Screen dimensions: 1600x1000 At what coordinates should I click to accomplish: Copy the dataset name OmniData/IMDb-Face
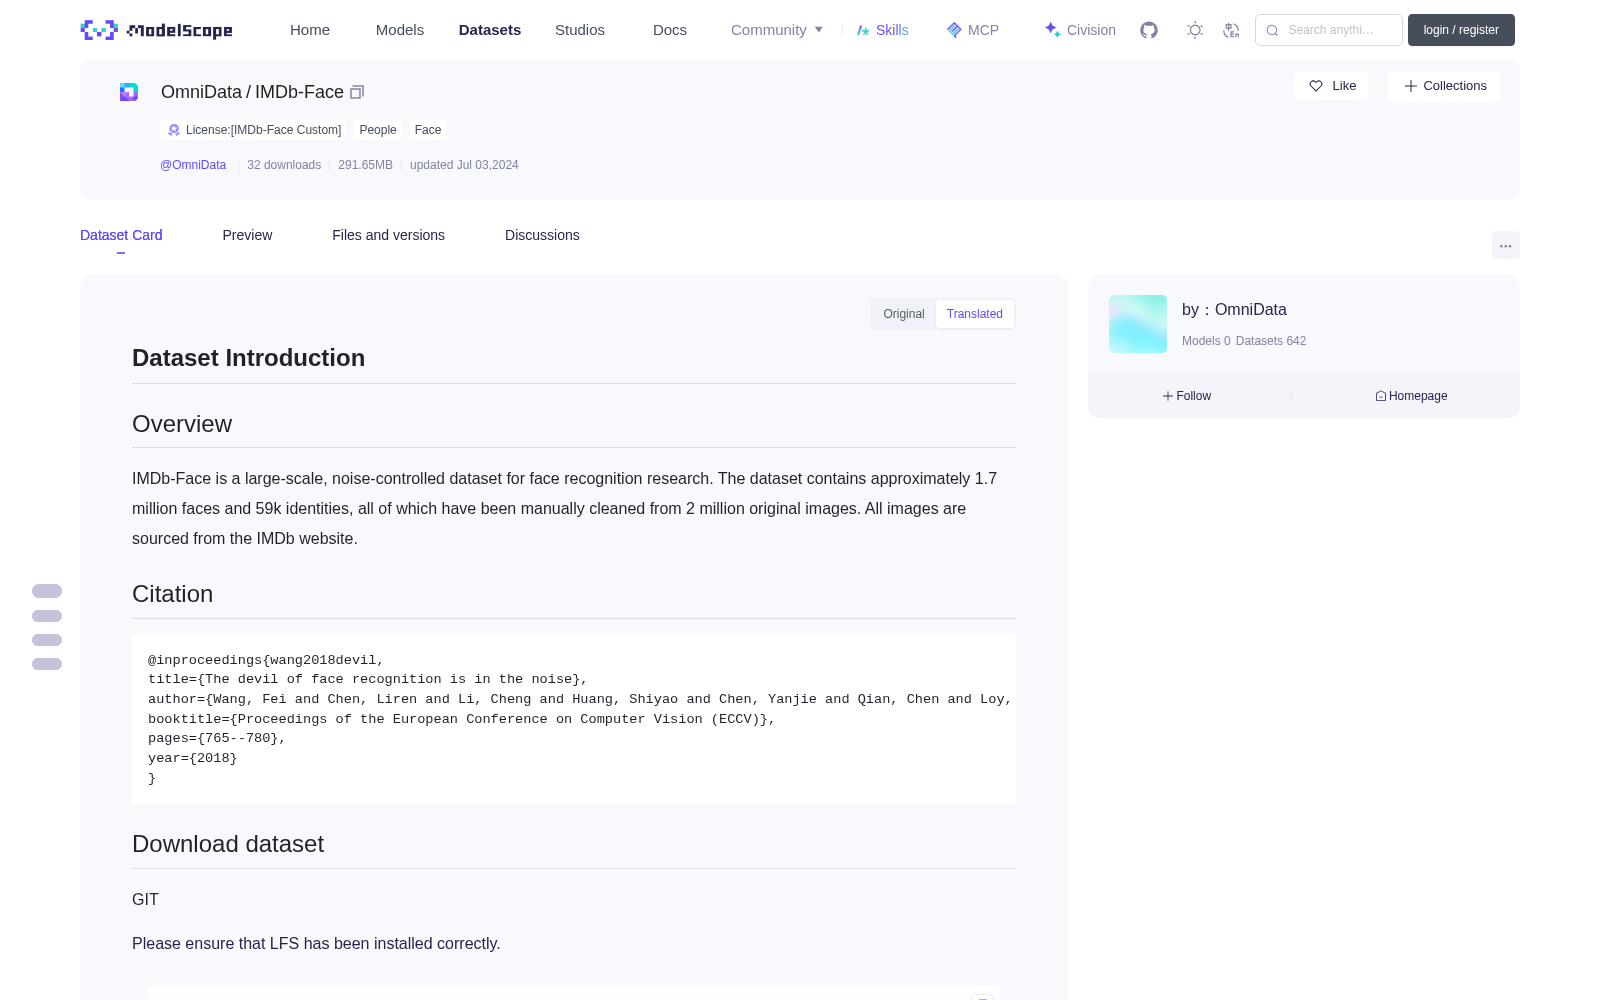coord(357,92)
